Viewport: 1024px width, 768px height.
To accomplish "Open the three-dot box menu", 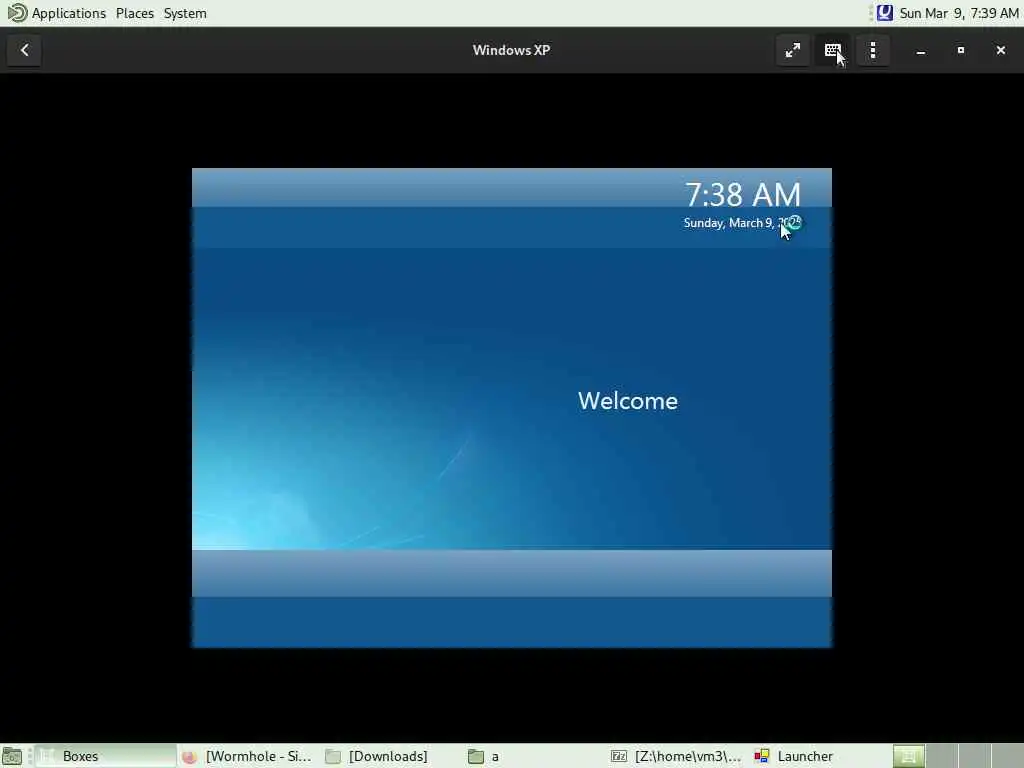I will tap(873, 50).
